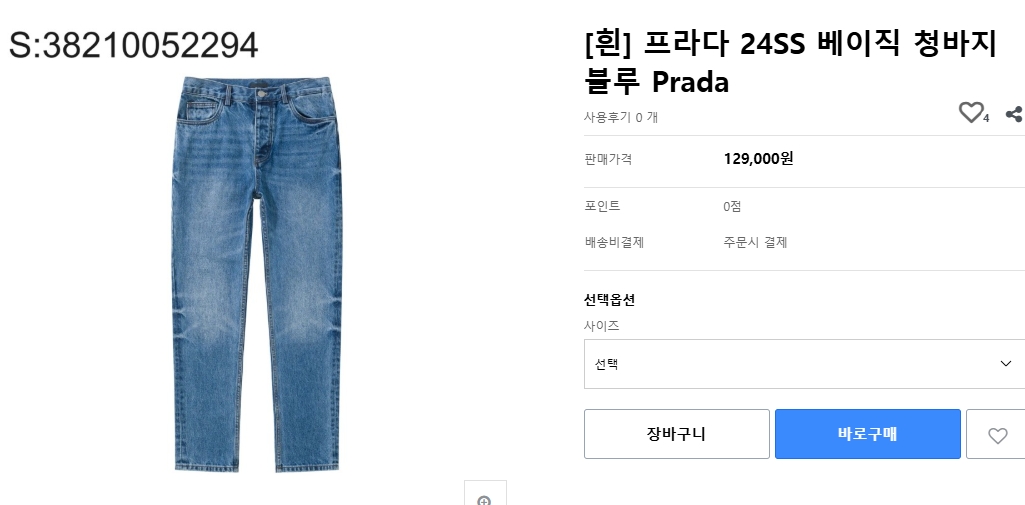This screenshot has height=505, width=1025.
Task: Click the 129,000원 price value
Action: click(758, 159)
